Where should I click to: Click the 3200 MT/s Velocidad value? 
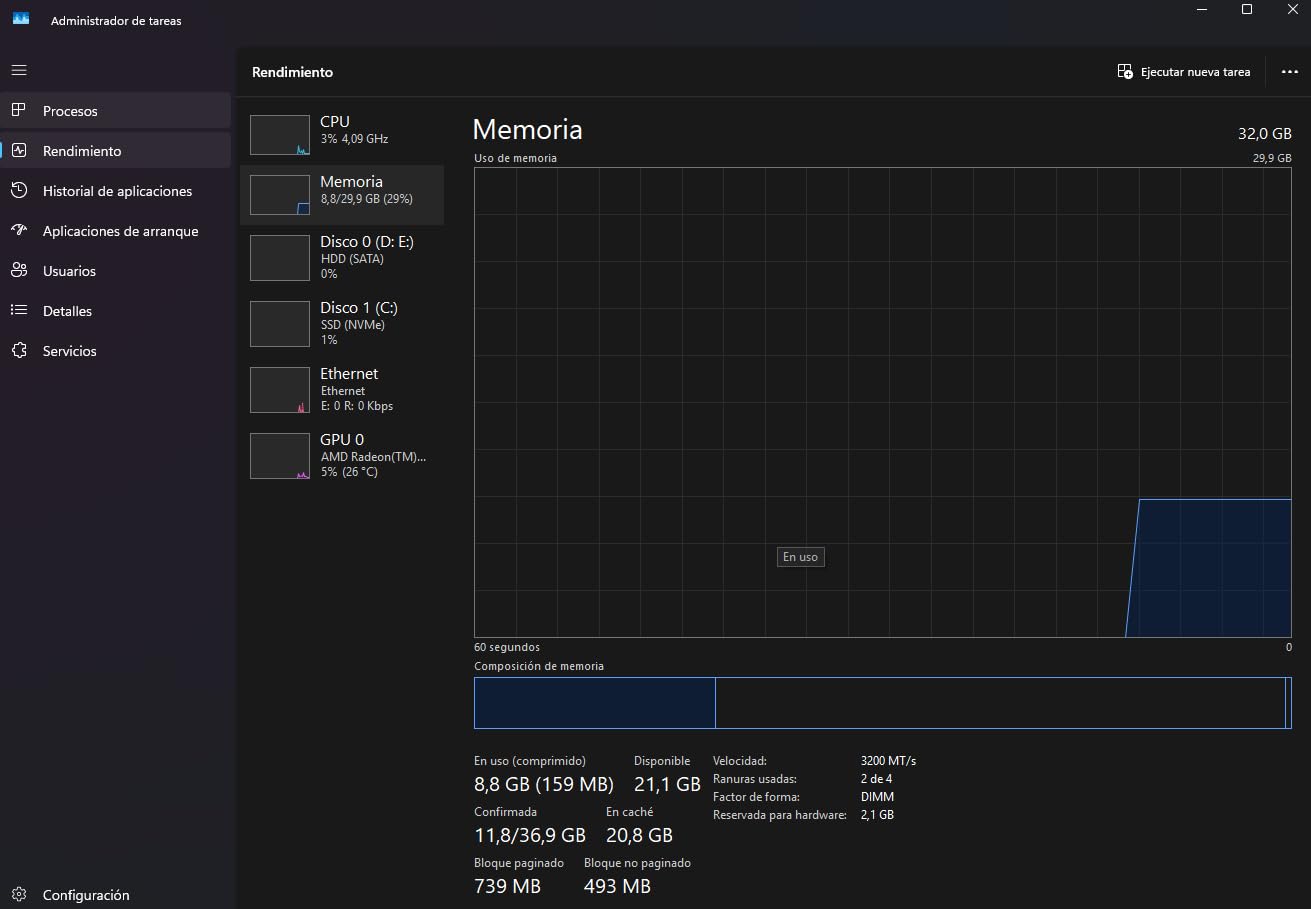coord(888,761)
